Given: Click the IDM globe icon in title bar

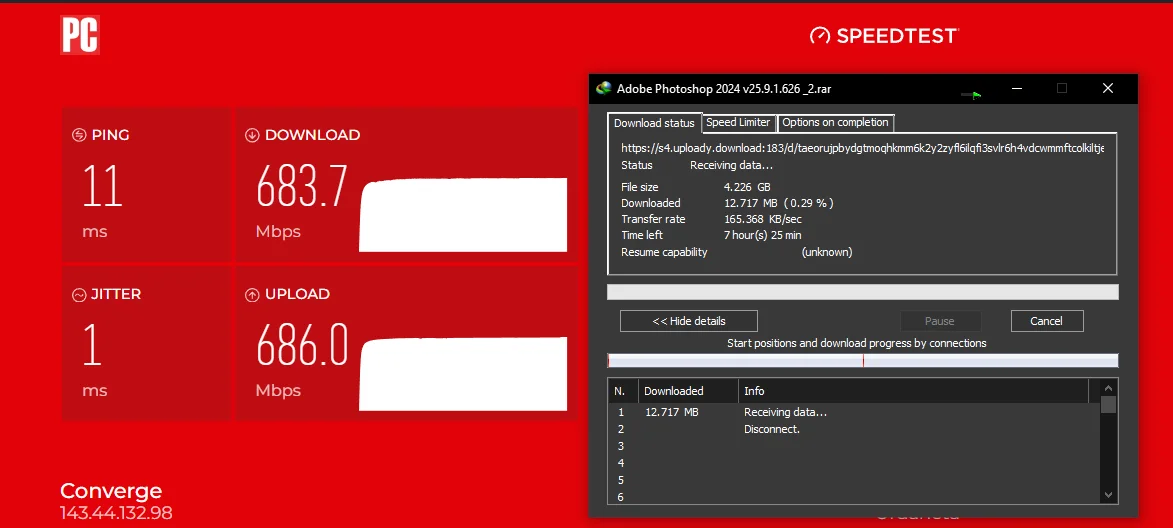Looking at the screenshot, I should pyautogui.click(x=603, y=89).
